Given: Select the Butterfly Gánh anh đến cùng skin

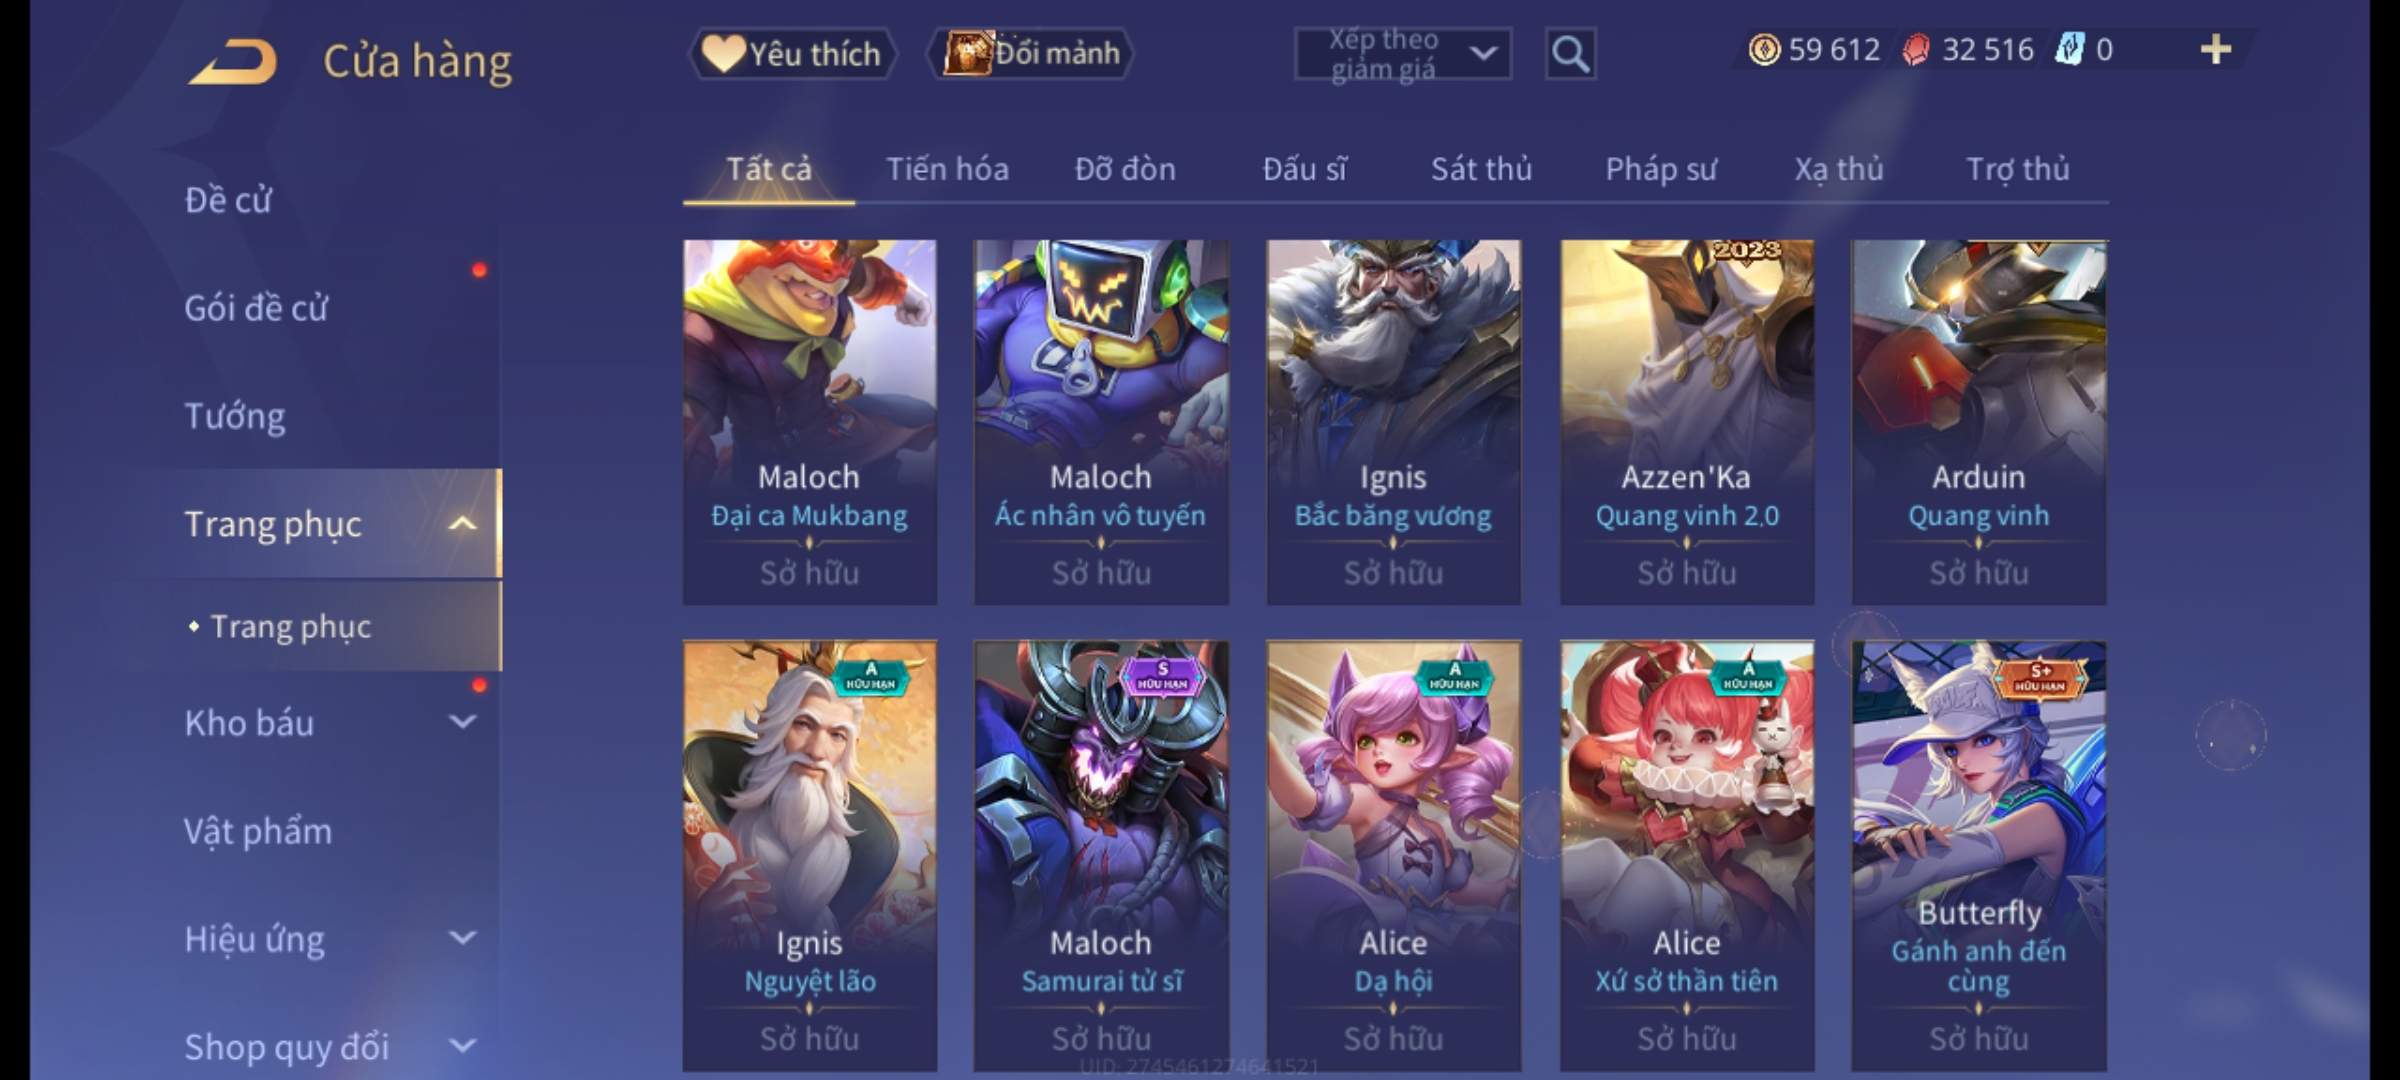Looking at the screenshot, I should coord(1978,856).
